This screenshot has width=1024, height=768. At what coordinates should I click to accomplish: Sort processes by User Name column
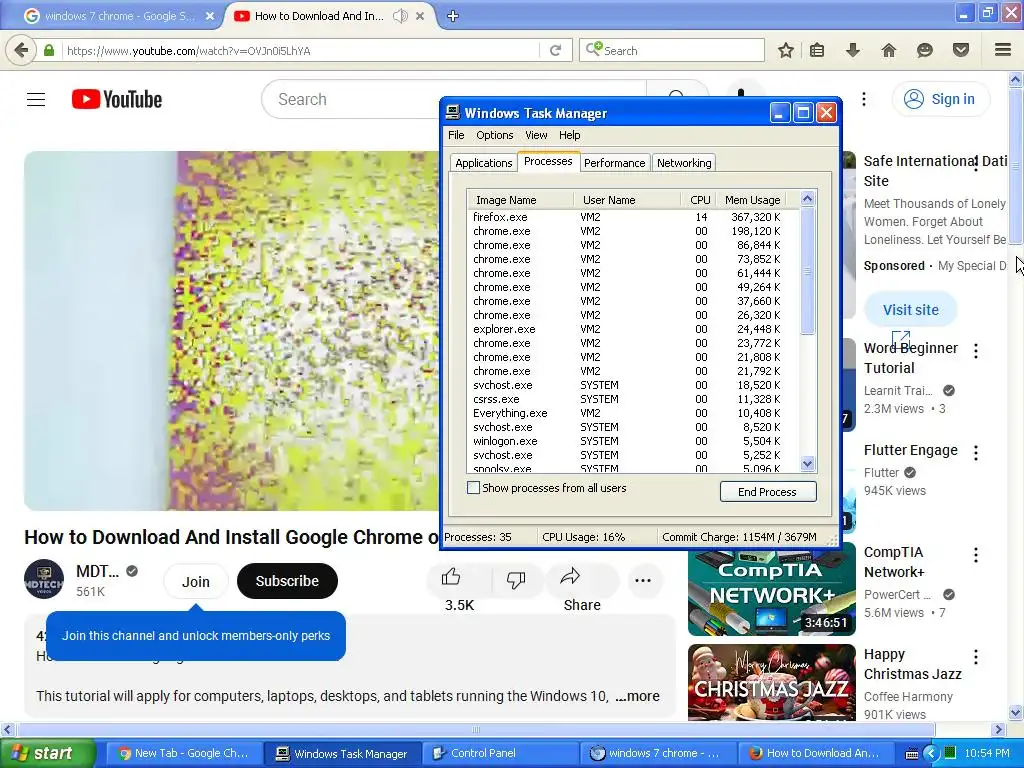(x=626, y=200)
